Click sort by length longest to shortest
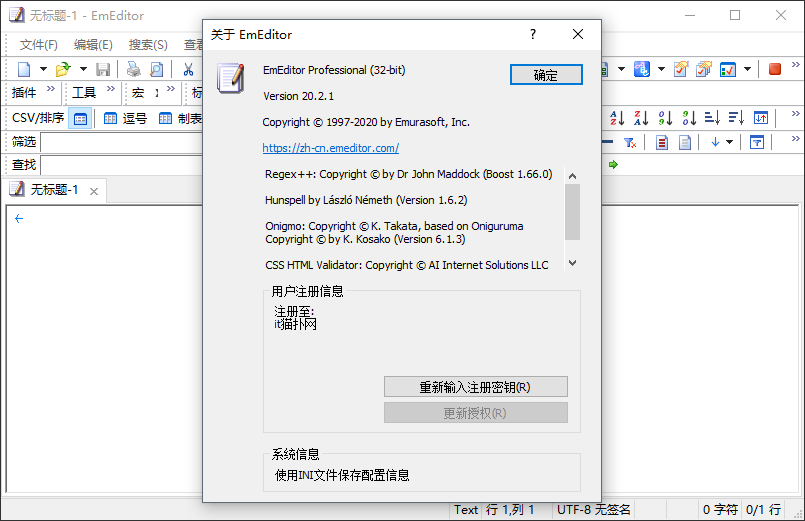This screenshot has width=805, height=521. 736,118
